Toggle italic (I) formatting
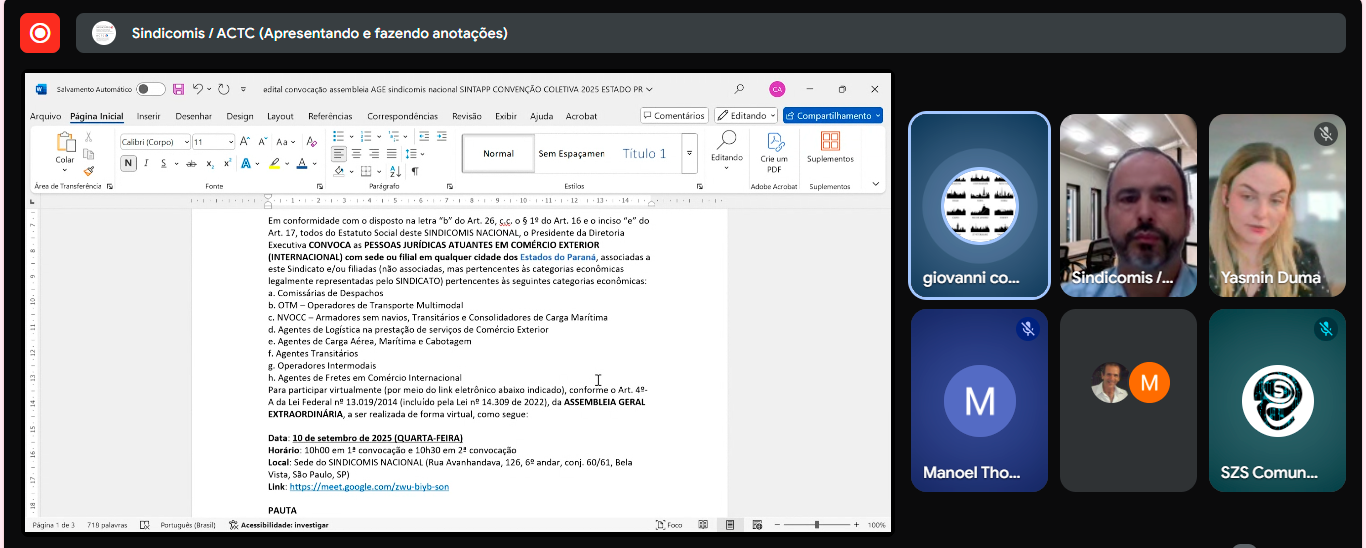The width and height of the screenshot is (1366, 548). [146, 163]
